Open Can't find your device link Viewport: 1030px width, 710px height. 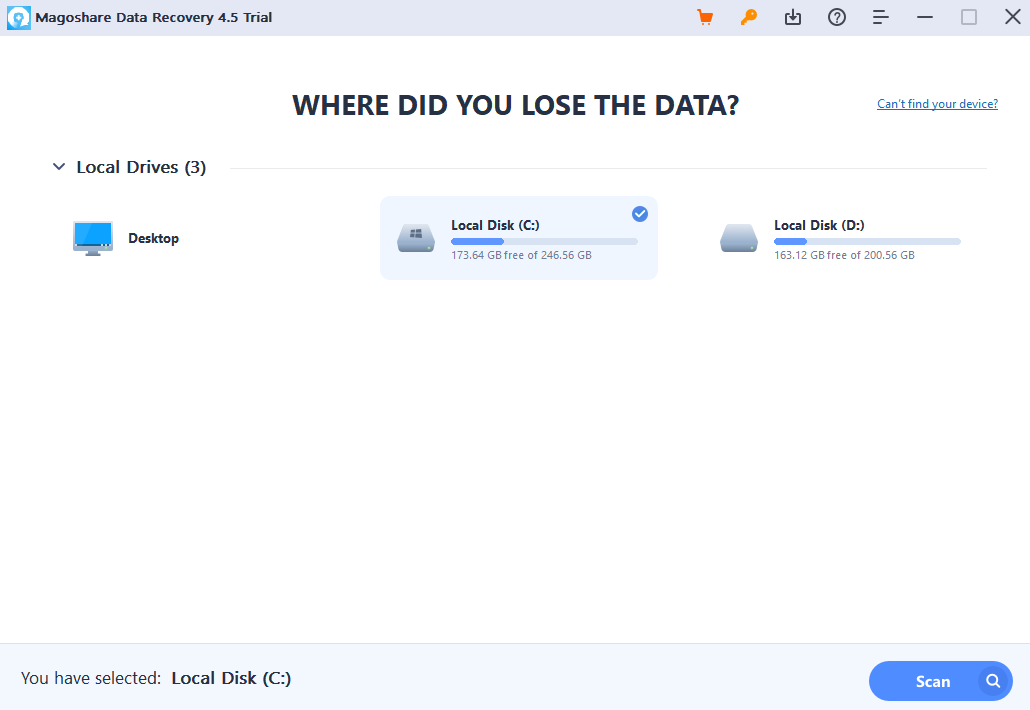[x=936, y=104]
